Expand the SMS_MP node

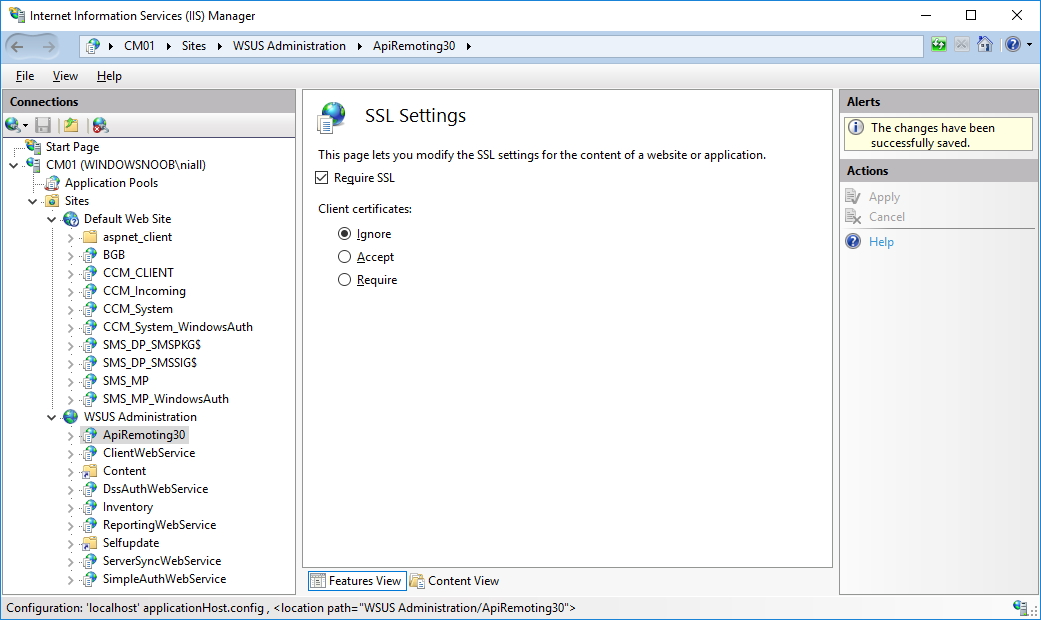pos(71,381)
